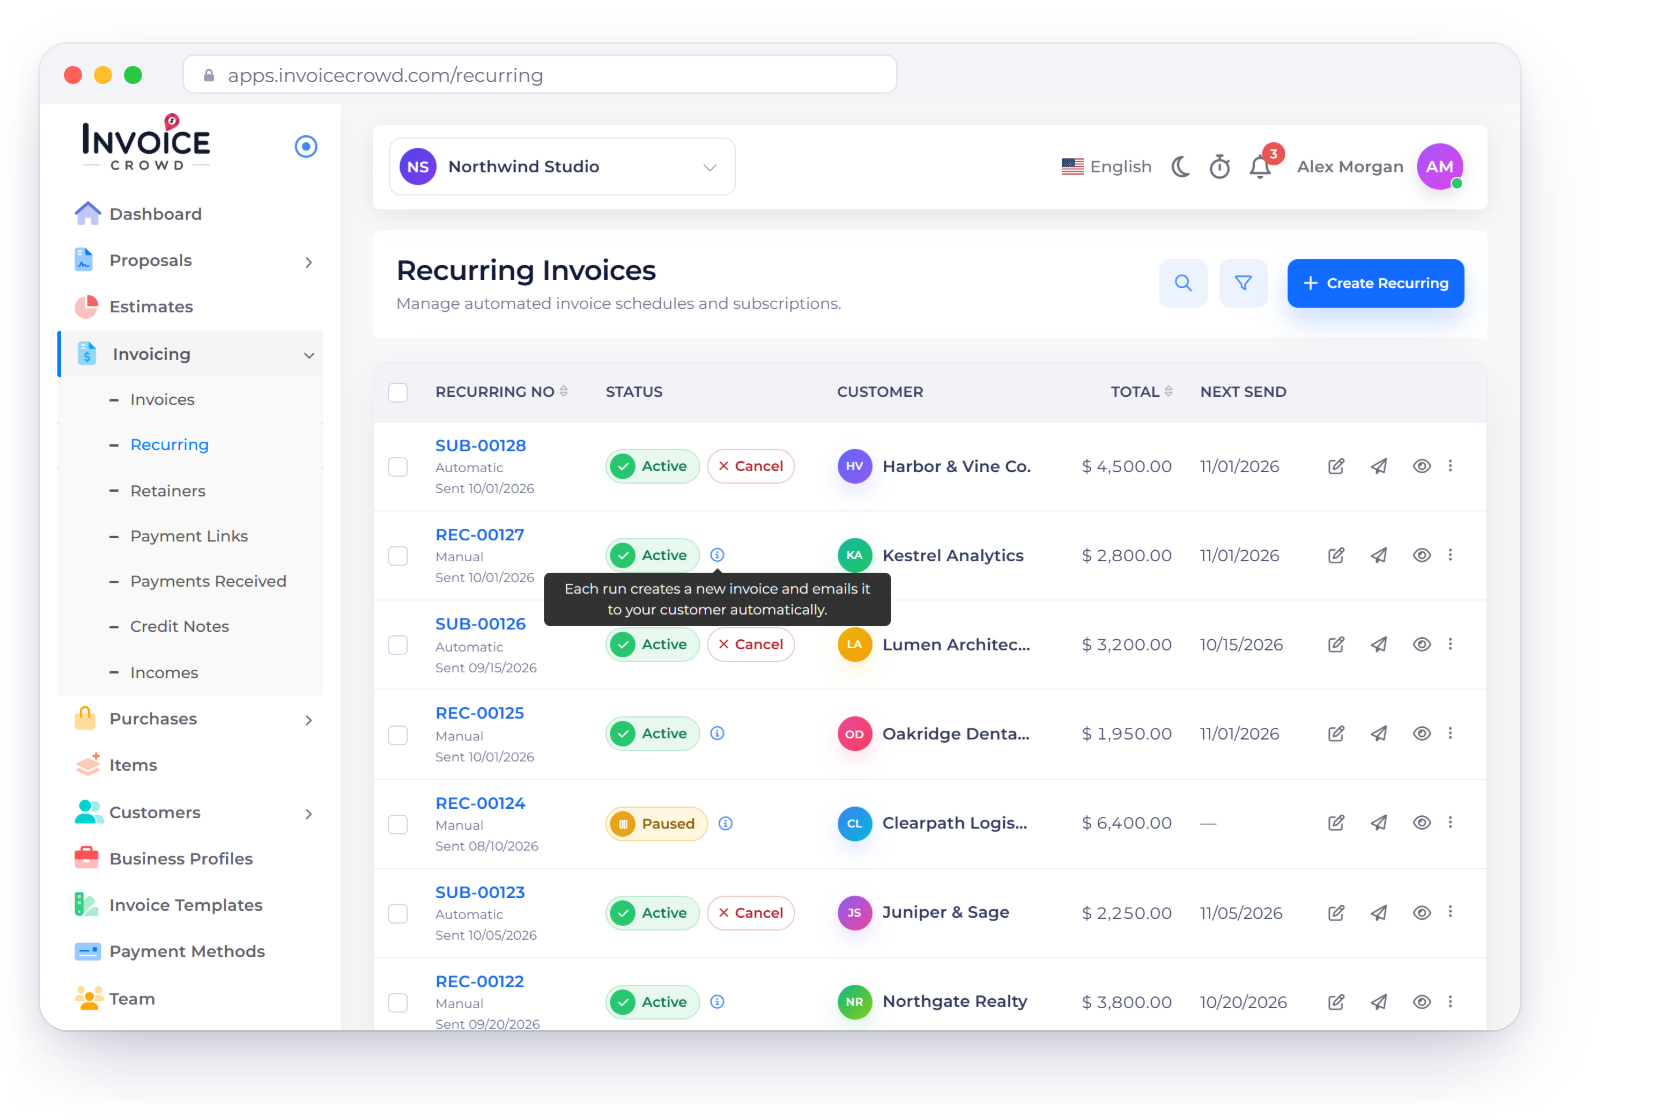1680x1120 pixels.
Task: Select the REC-00124 row checkbox
Action: tap(398, 824)
